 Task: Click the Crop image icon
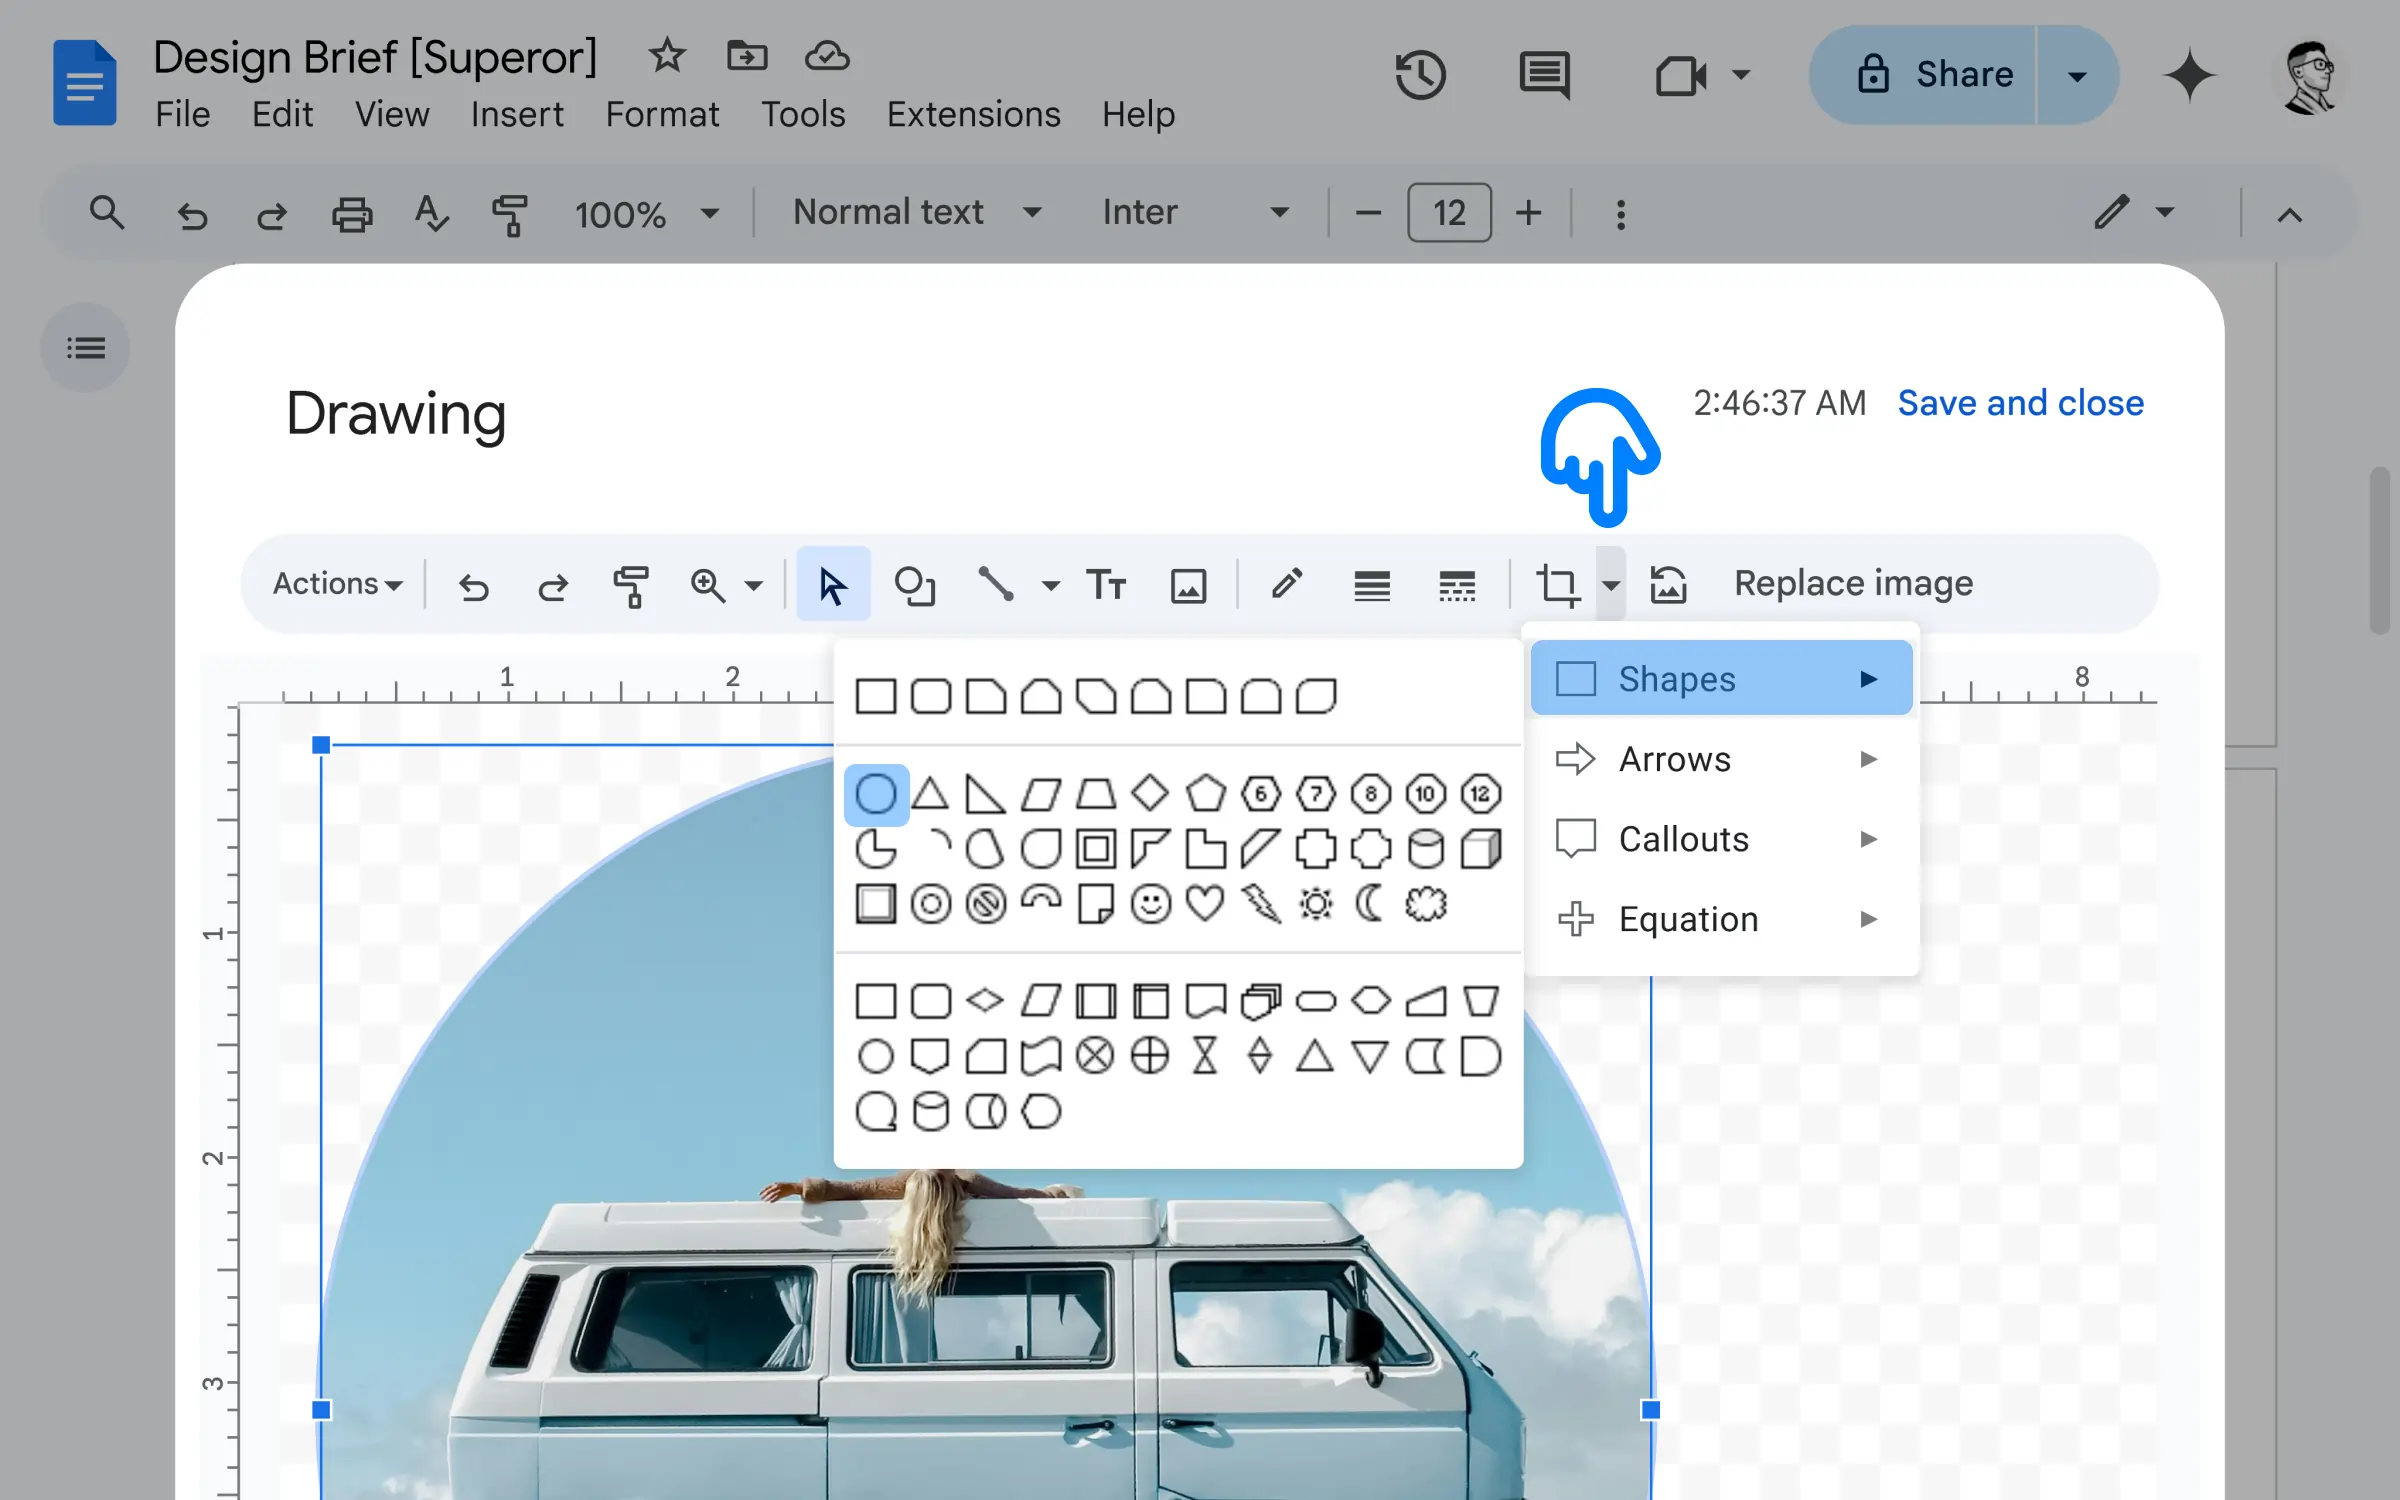[1557, 586]
